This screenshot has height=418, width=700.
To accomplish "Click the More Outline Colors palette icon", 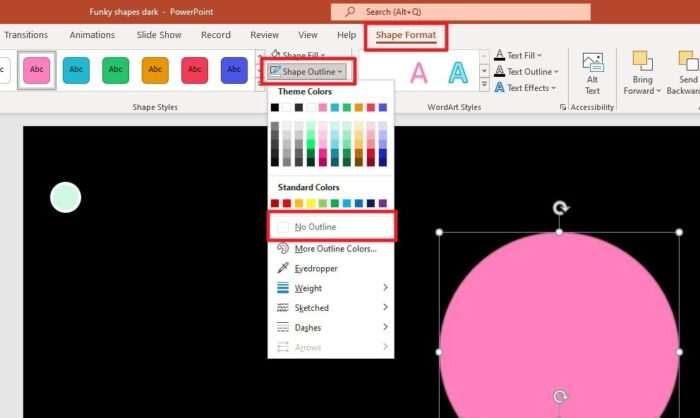I will pyautogui.click(x=283, y=248).
